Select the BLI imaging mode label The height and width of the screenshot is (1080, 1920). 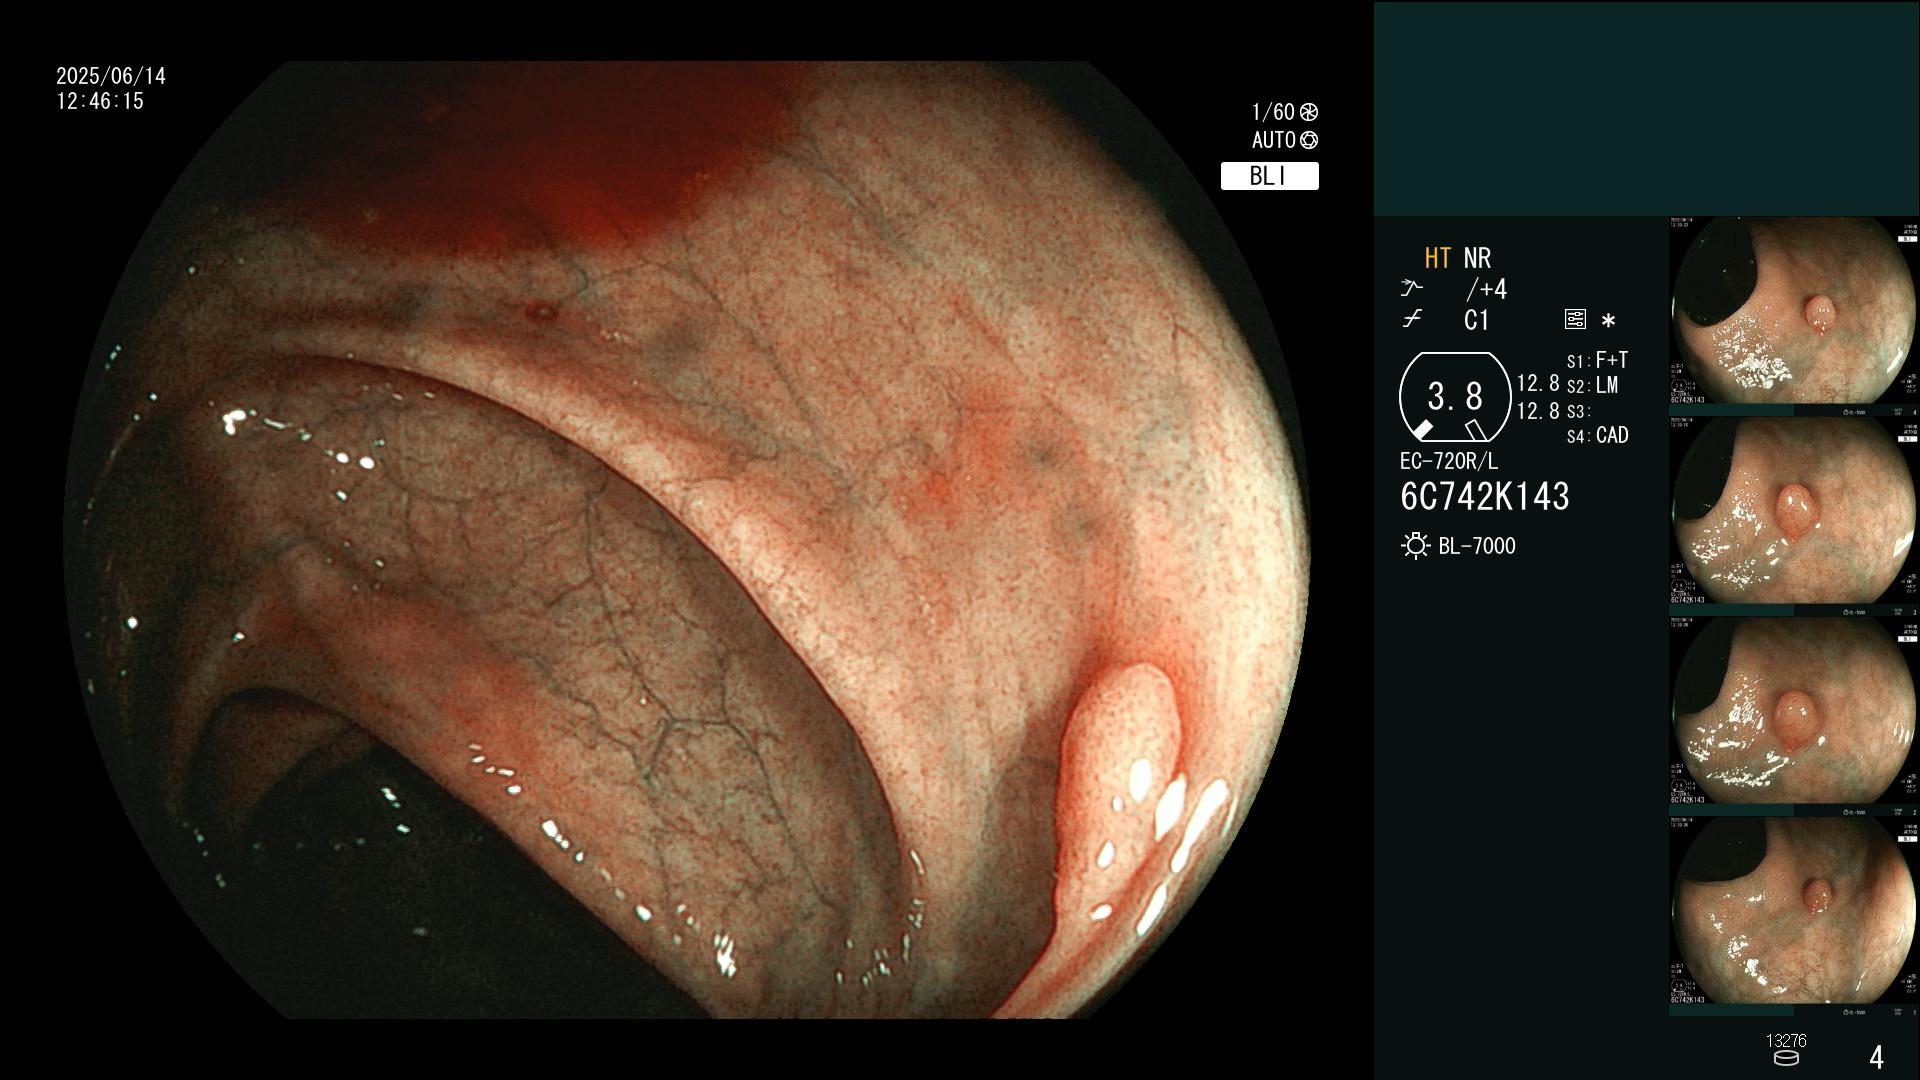tap(1269, 176)
